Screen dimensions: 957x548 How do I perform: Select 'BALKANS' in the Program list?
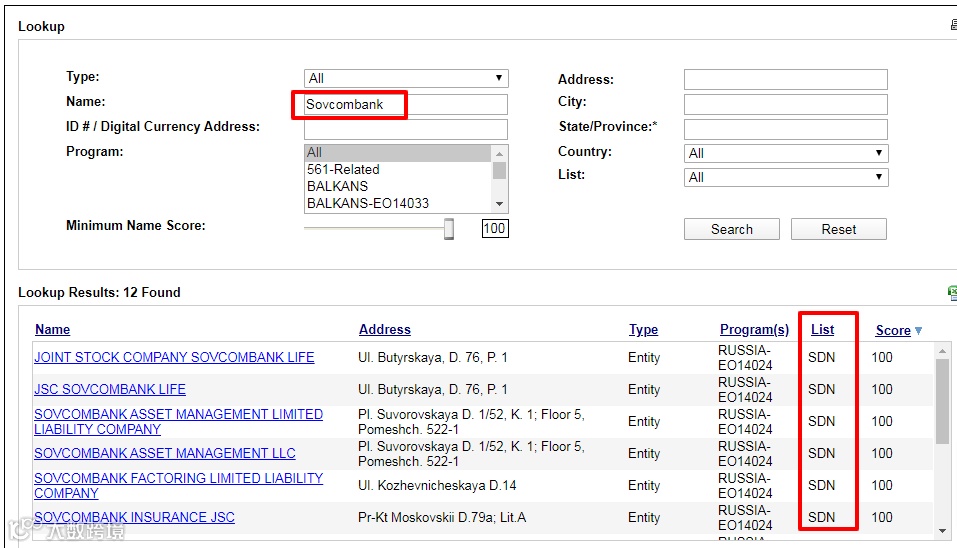click(397, 186)
